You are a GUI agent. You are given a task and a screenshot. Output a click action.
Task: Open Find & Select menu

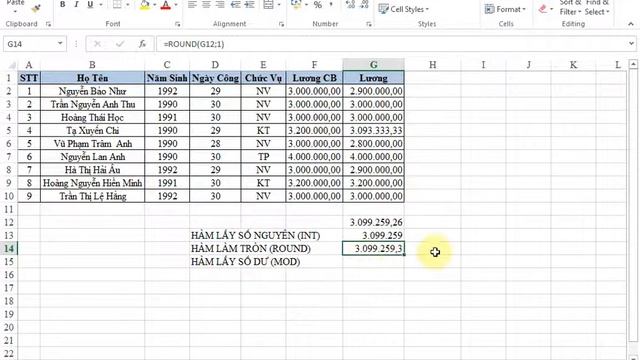point(597,8)
